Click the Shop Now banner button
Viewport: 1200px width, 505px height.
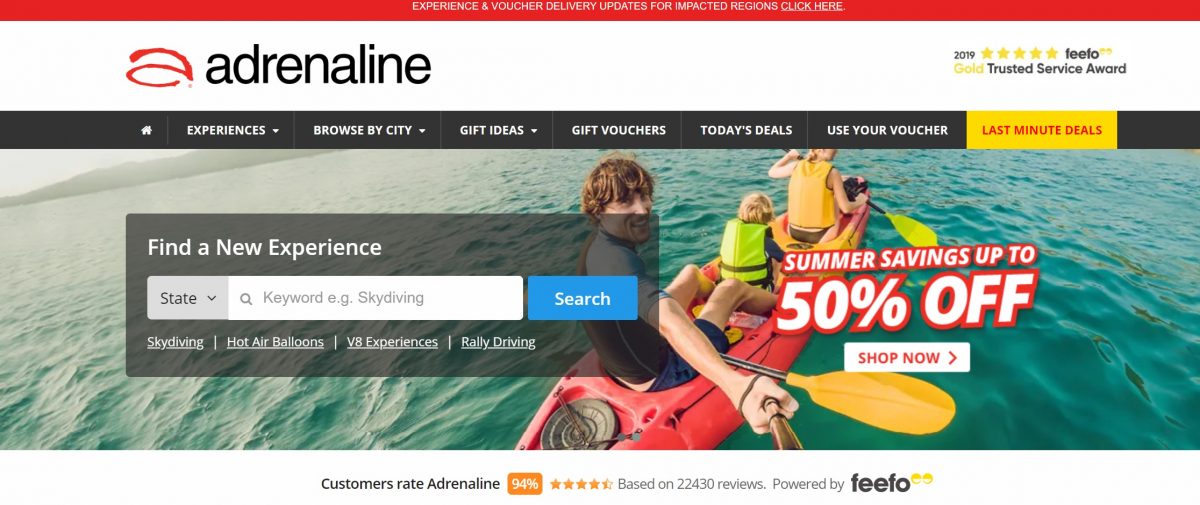(x=907, y=357)
